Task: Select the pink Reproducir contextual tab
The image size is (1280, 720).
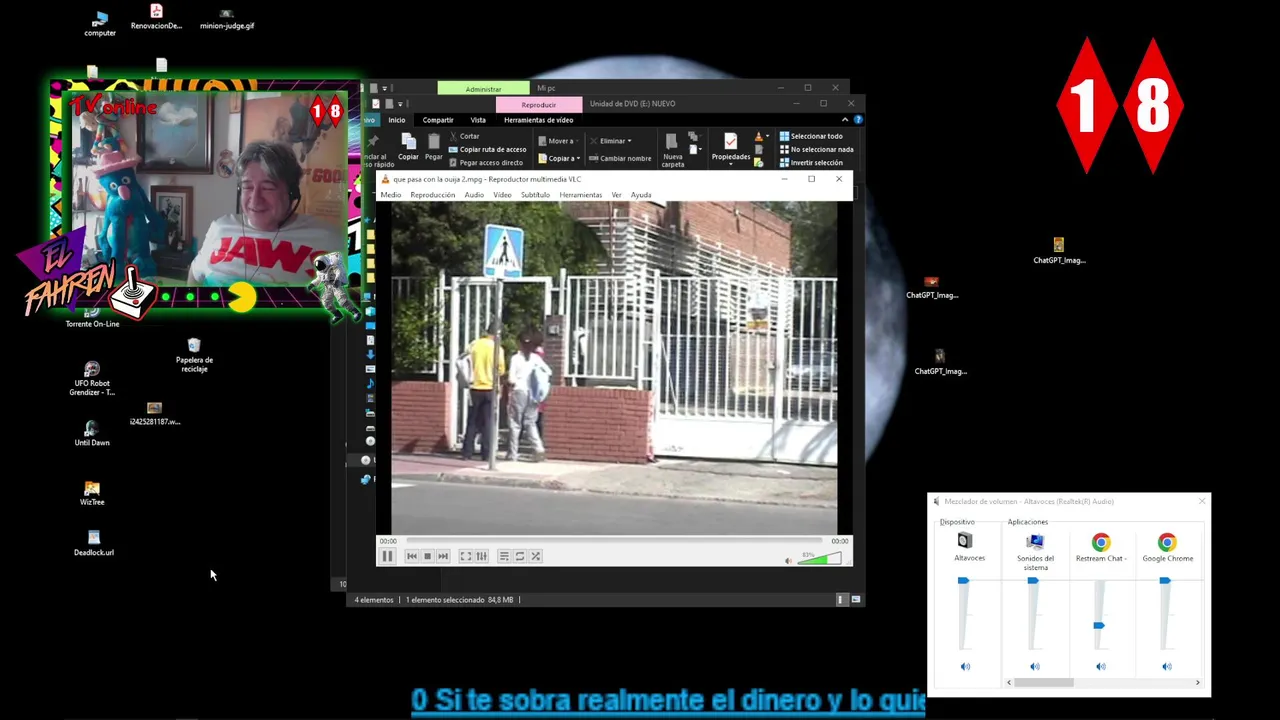Action: tap(538, 104)
